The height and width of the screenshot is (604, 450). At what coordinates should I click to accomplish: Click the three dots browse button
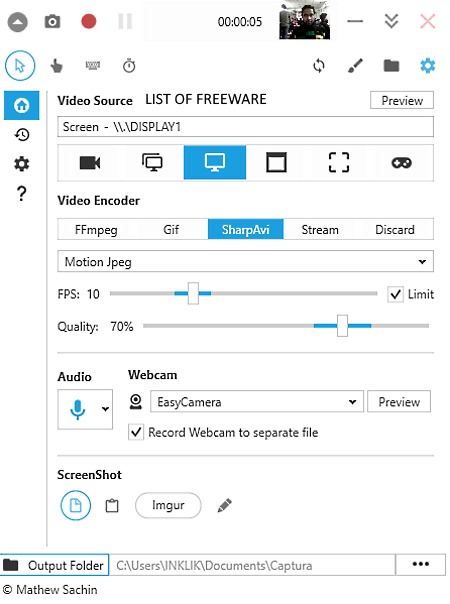point(420,564)
